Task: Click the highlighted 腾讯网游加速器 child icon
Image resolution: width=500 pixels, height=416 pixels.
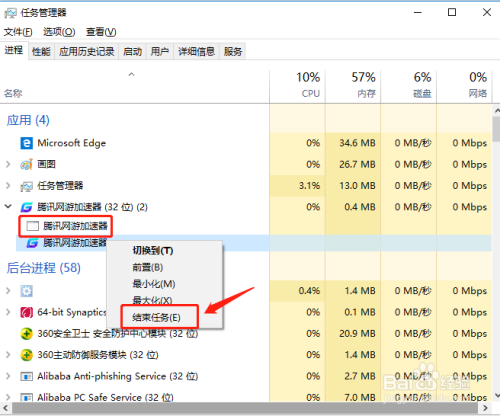Action: pos(32,243)
